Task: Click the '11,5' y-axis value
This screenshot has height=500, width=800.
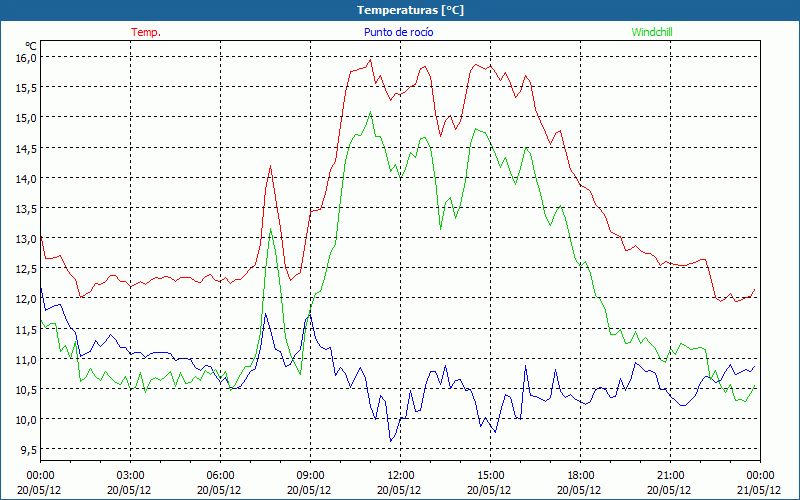Action: (26, 329)
